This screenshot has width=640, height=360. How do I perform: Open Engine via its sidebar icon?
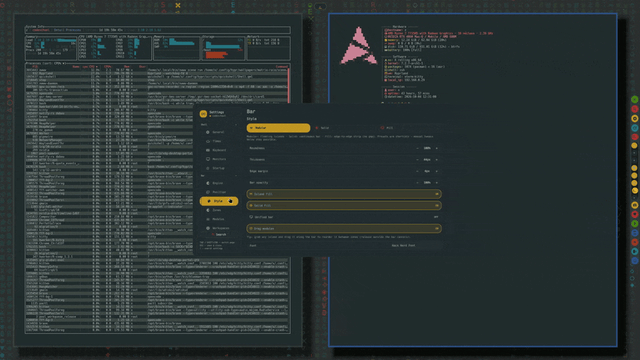208,183
